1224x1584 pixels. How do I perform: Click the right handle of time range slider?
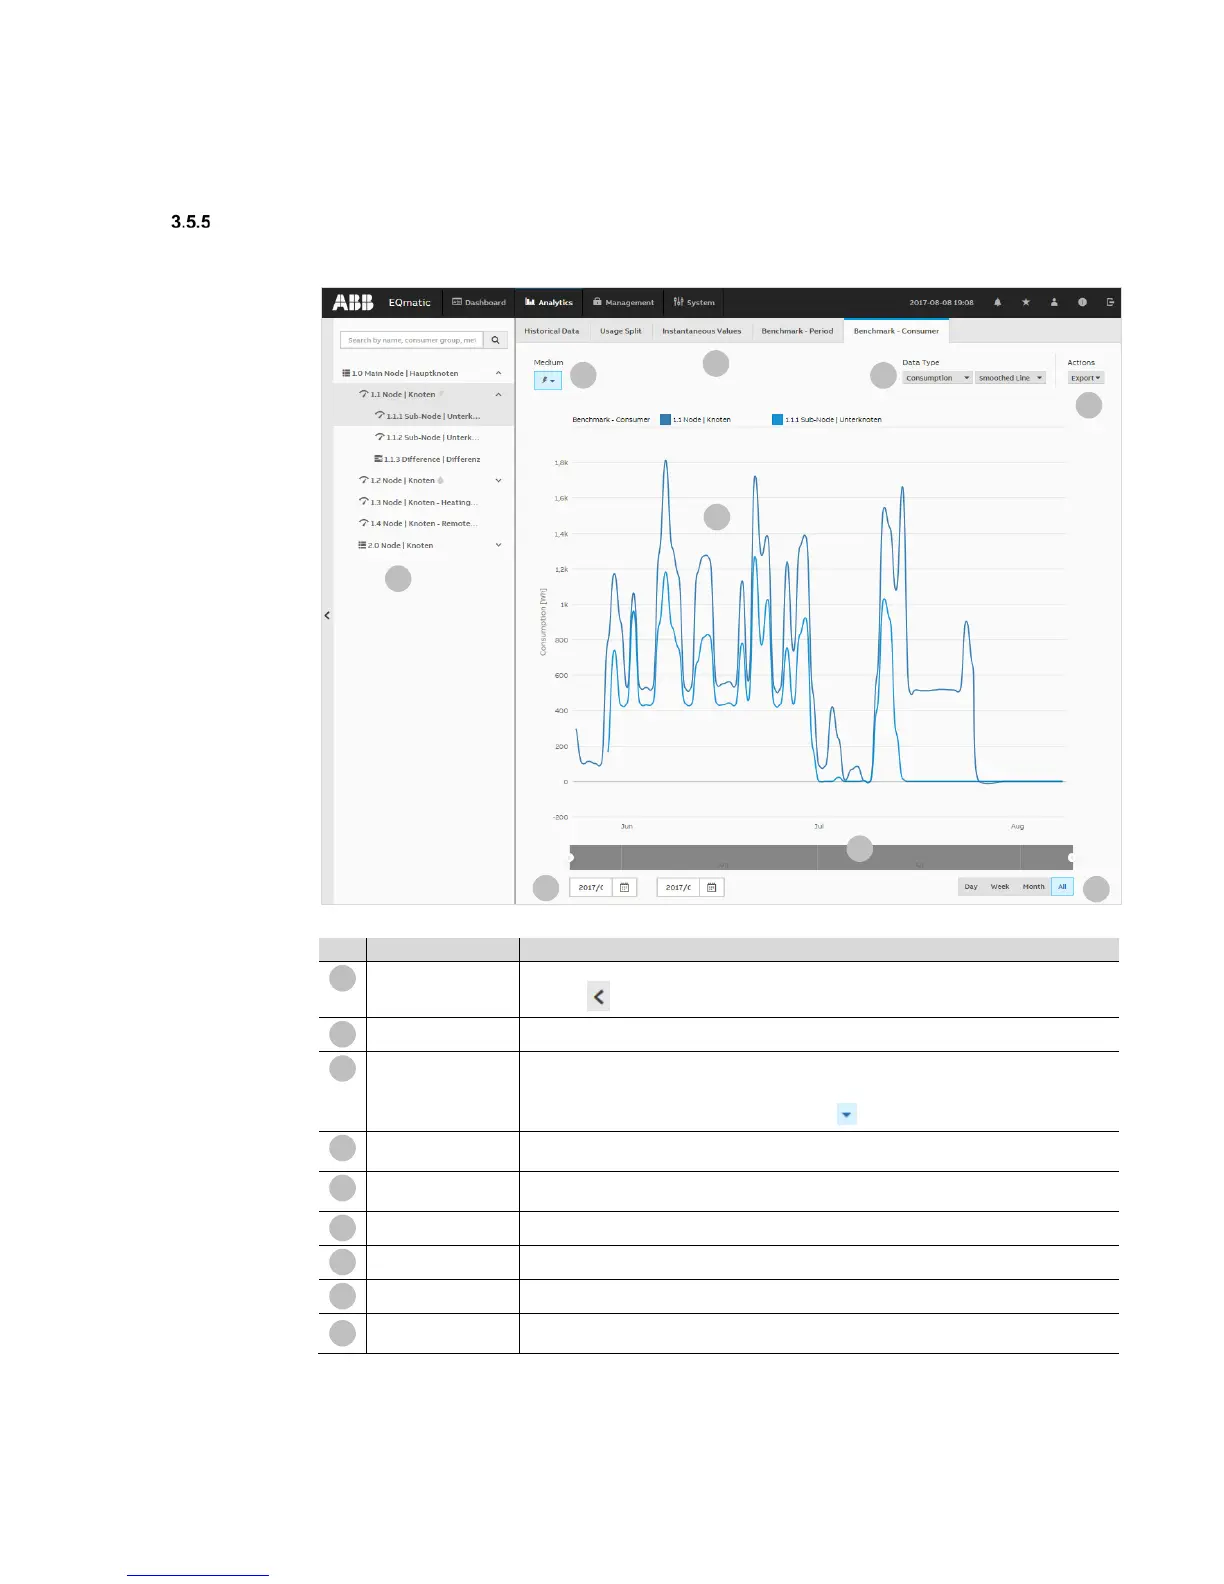pyautogui.click(x=1071, y=857)
